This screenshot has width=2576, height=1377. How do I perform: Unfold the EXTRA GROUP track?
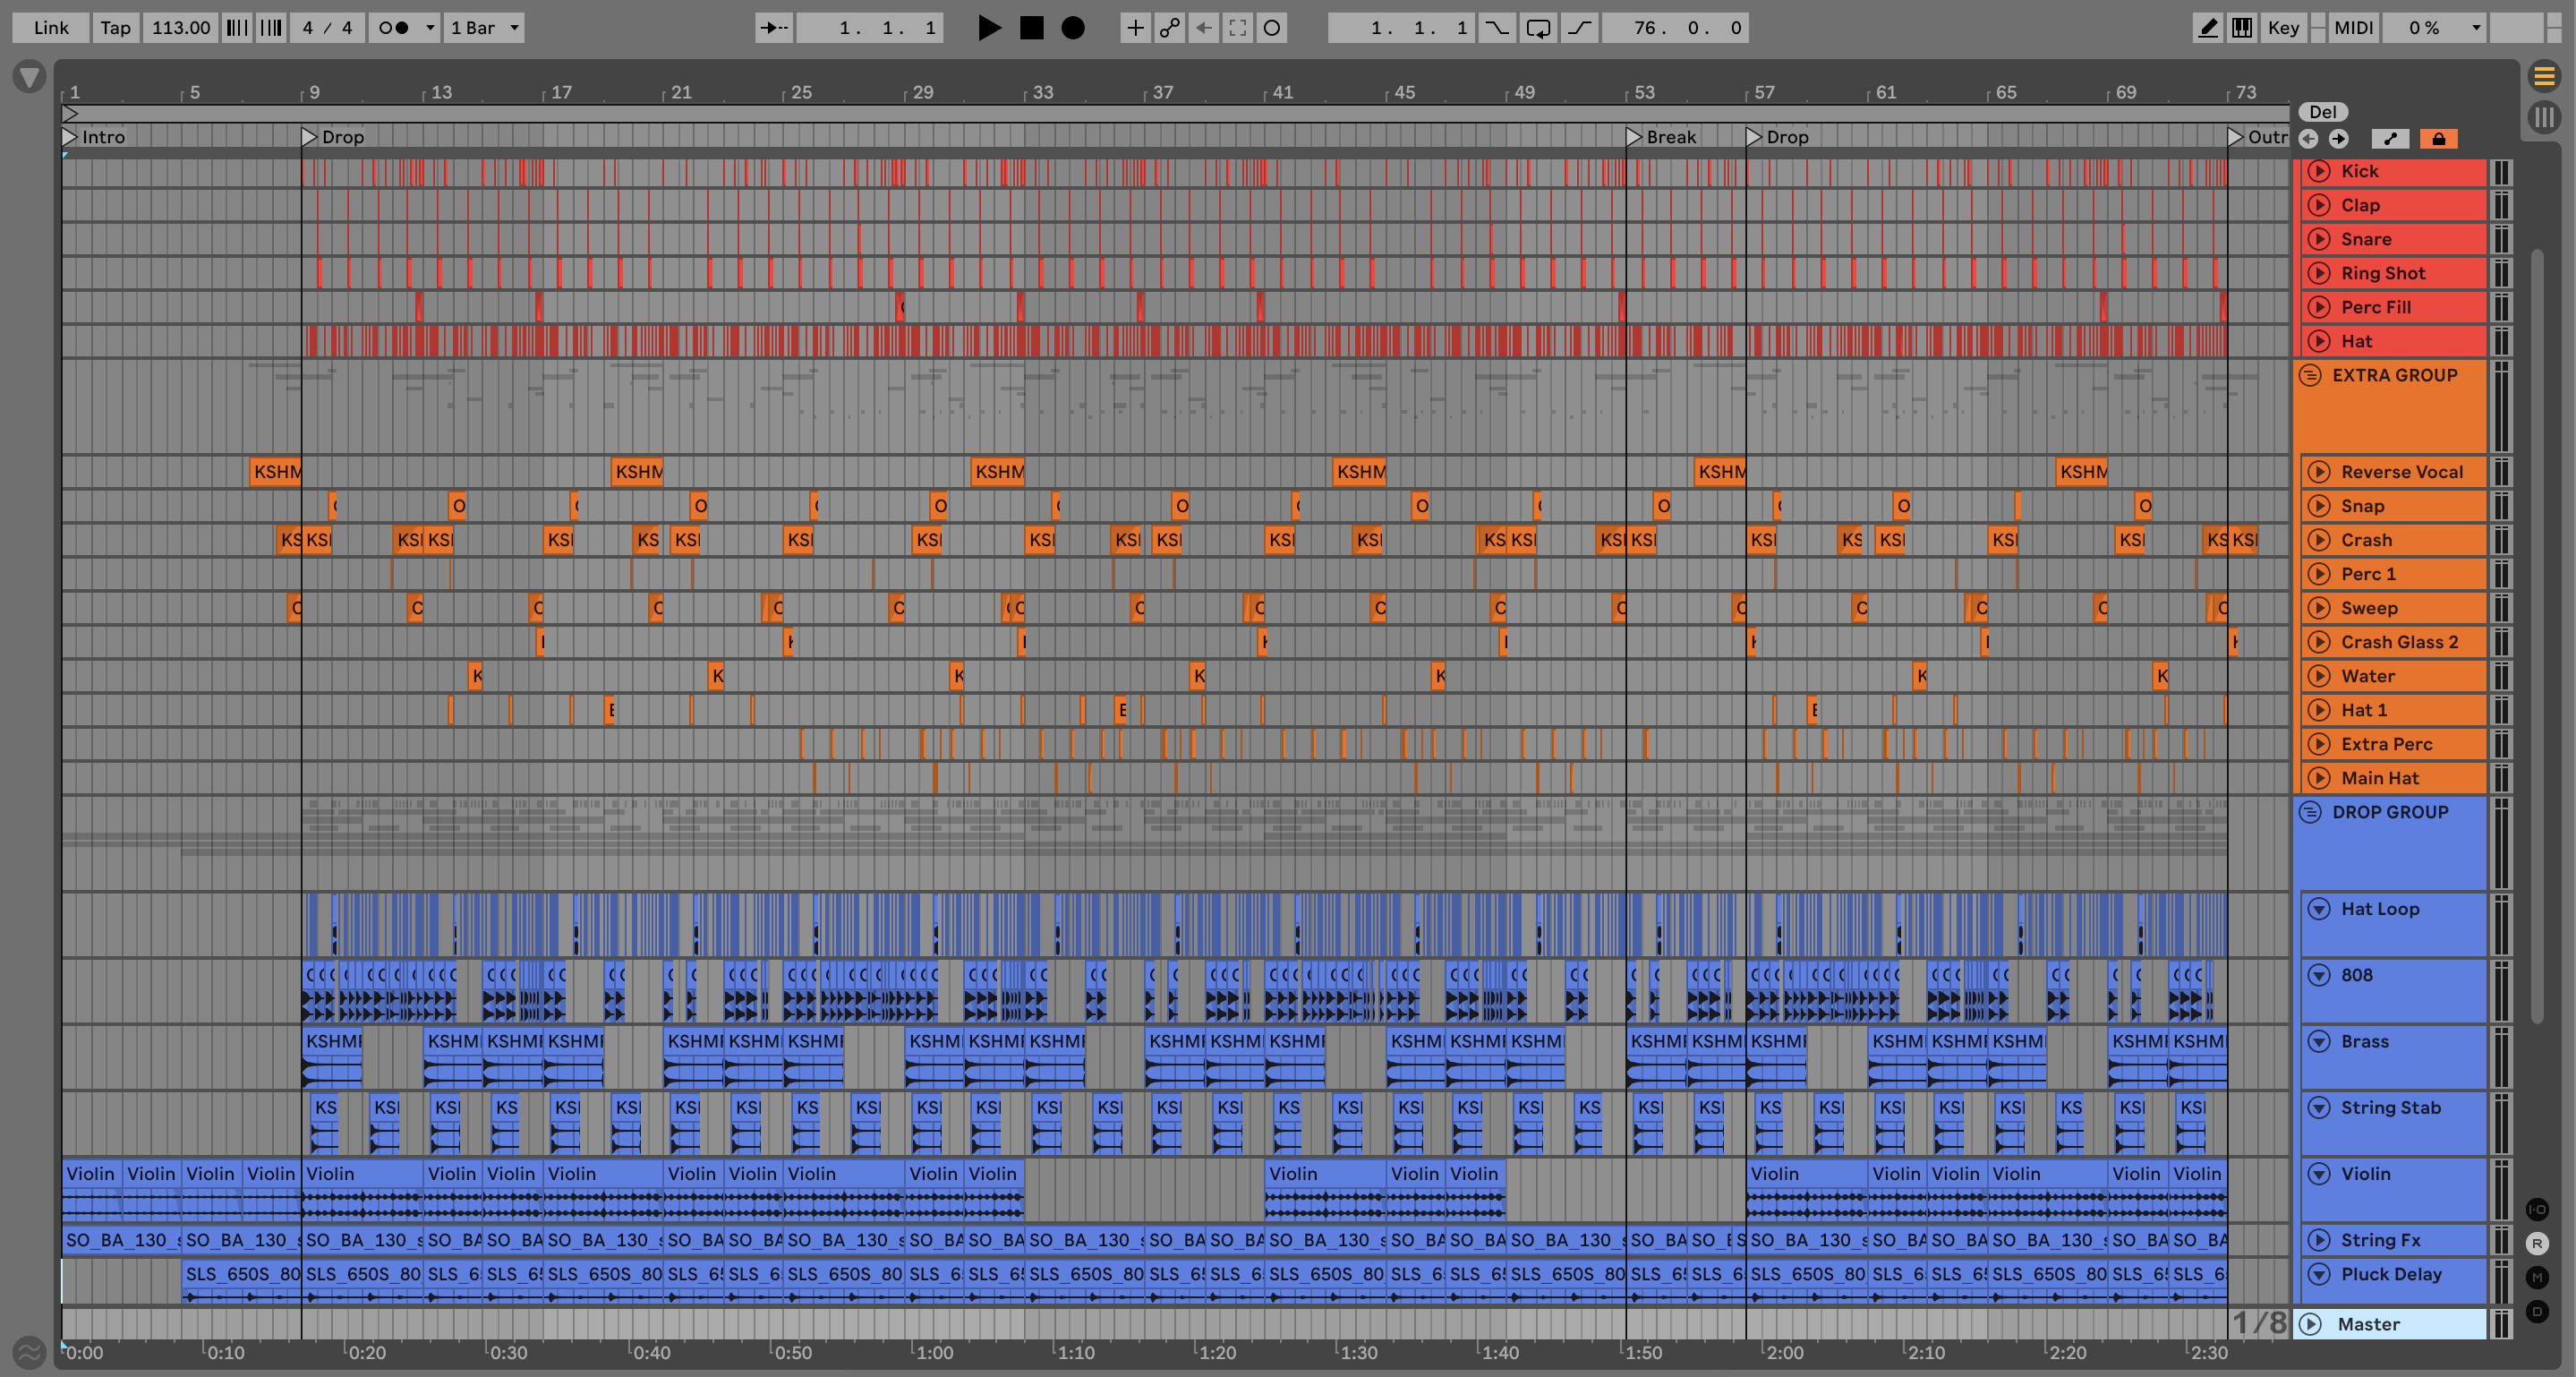coord(2310,375)
